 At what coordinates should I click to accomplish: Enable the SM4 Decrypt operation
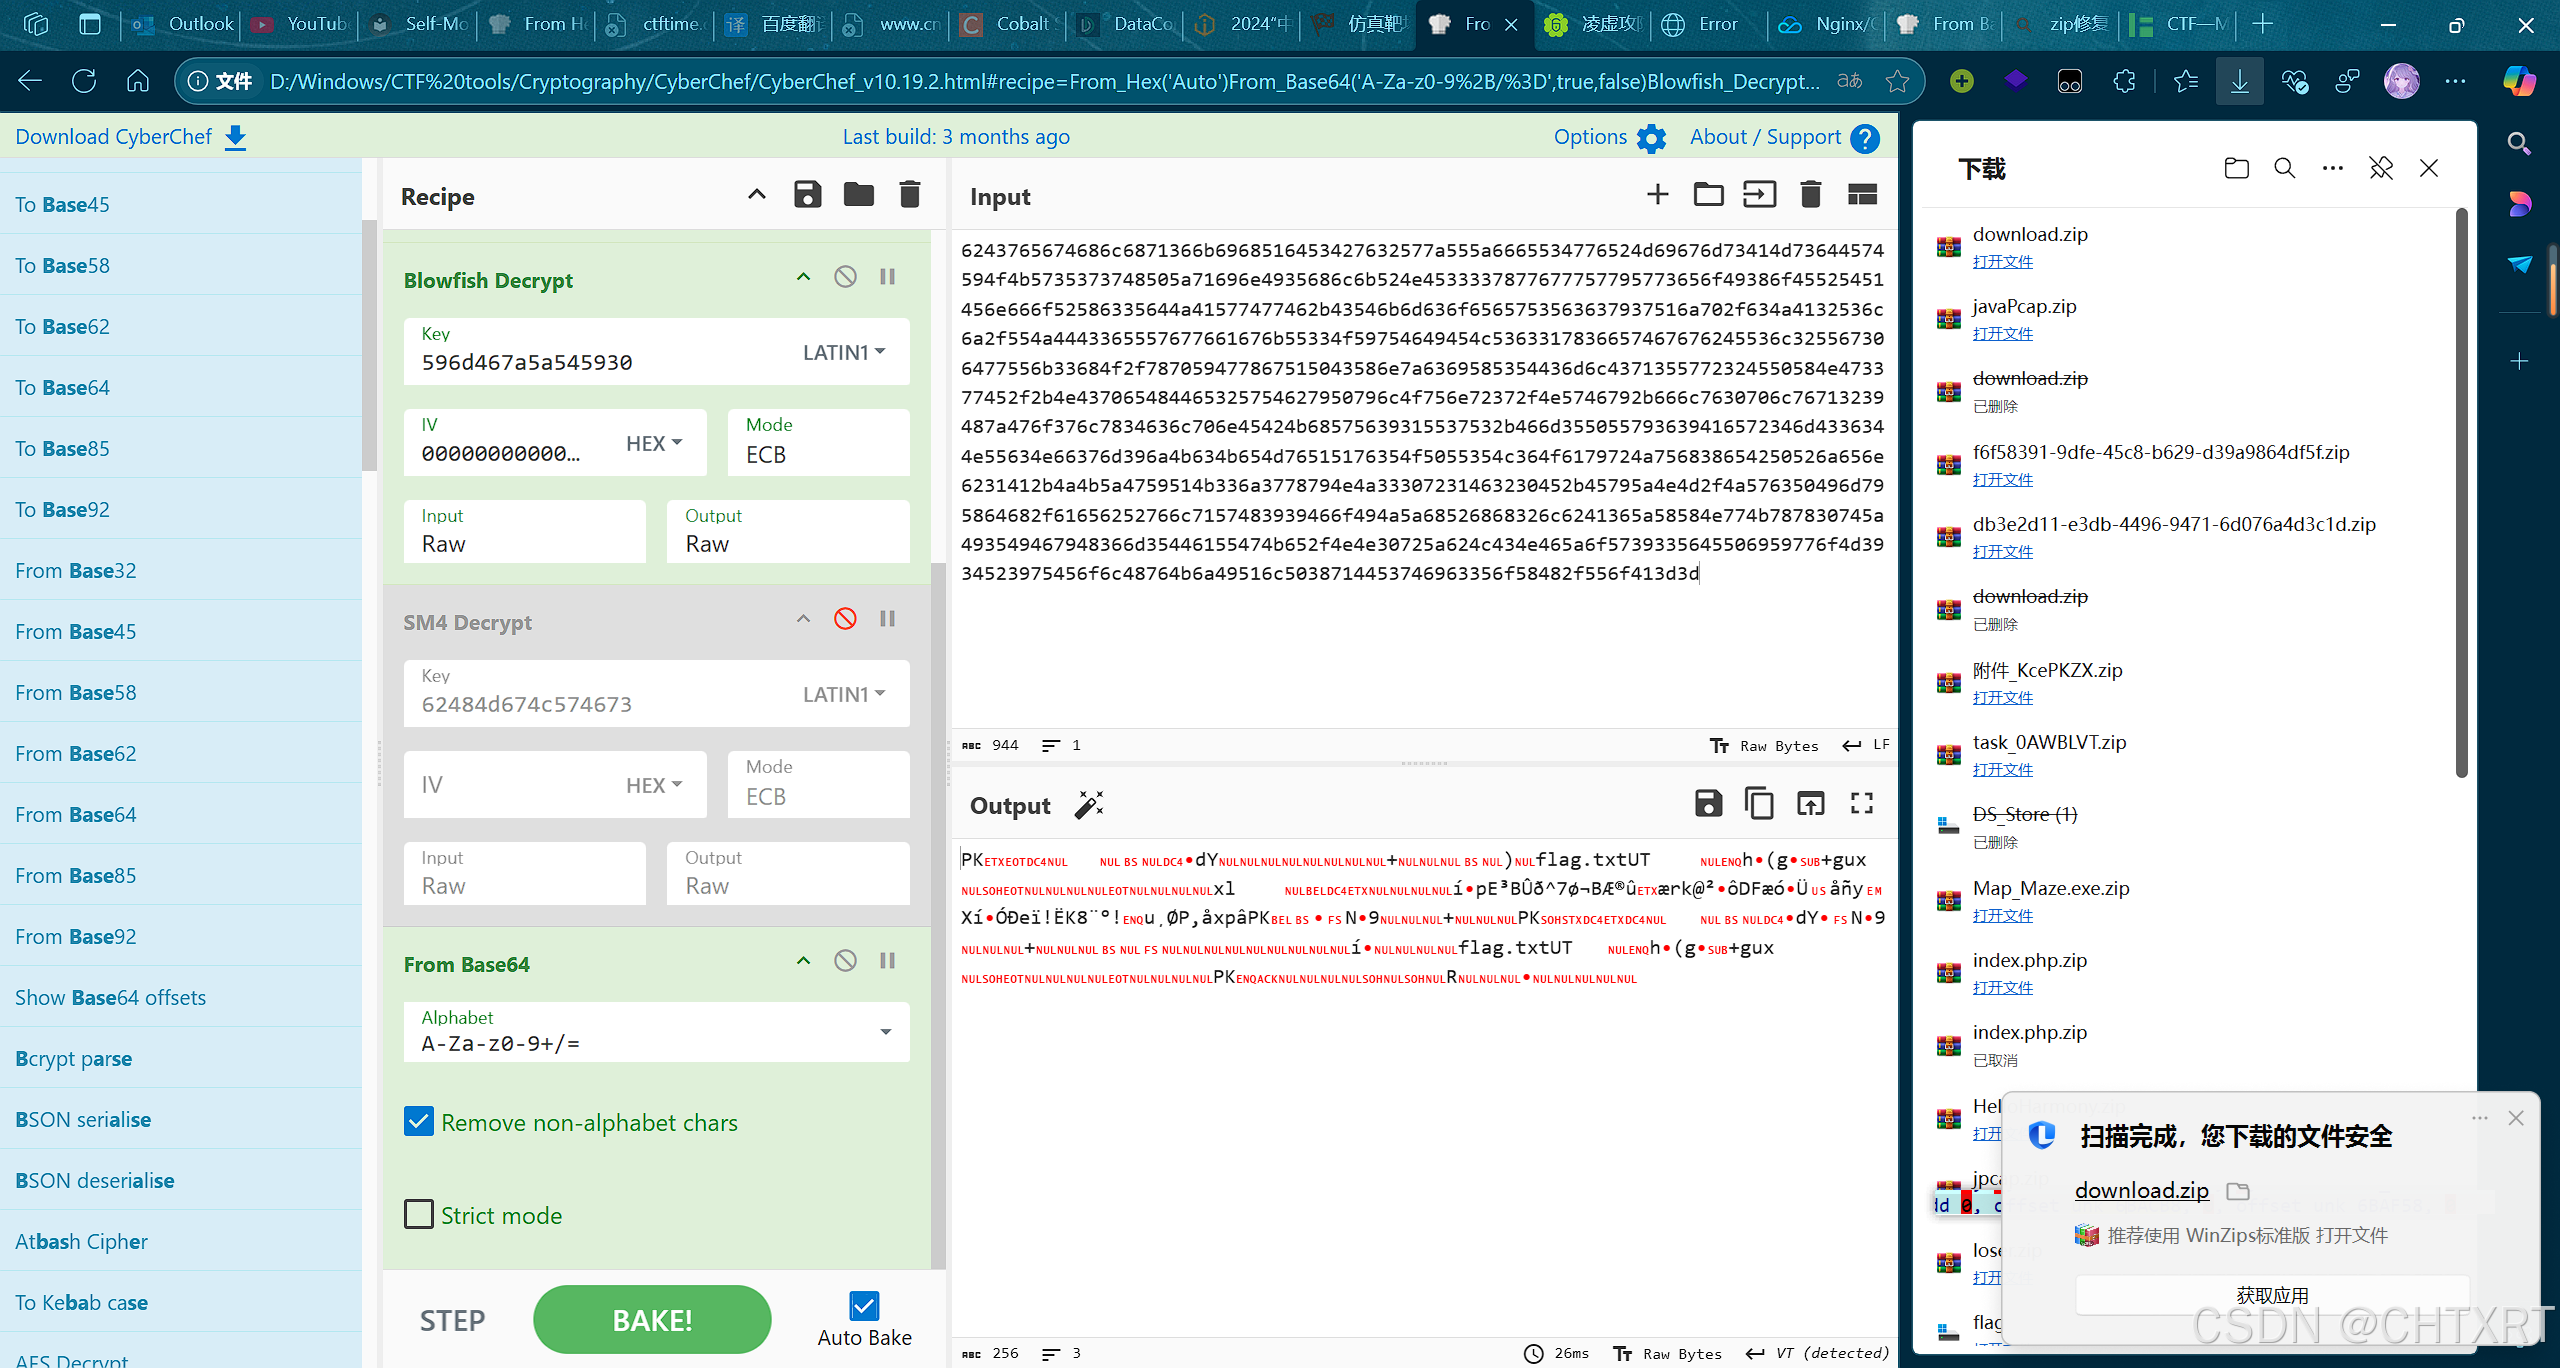(x=845, y=619)
